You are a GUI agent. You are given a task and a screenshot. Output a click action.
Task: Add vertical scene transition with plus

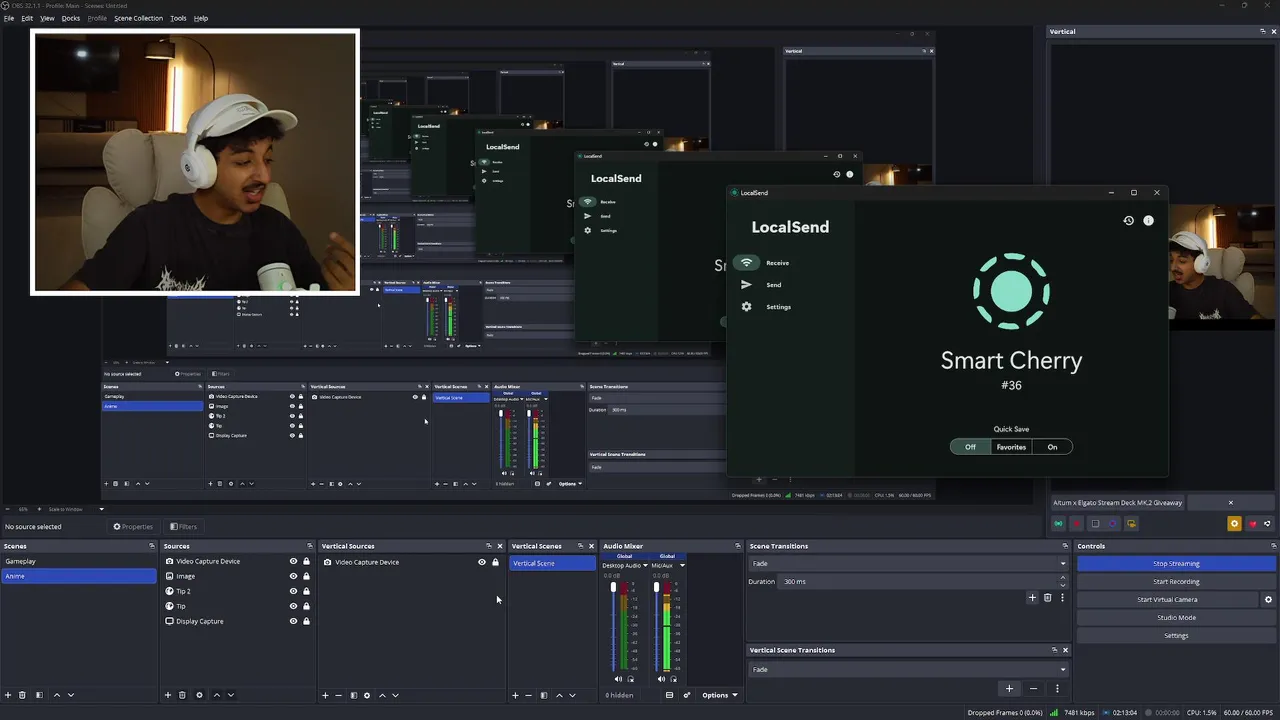click(x=1009, y=688)
